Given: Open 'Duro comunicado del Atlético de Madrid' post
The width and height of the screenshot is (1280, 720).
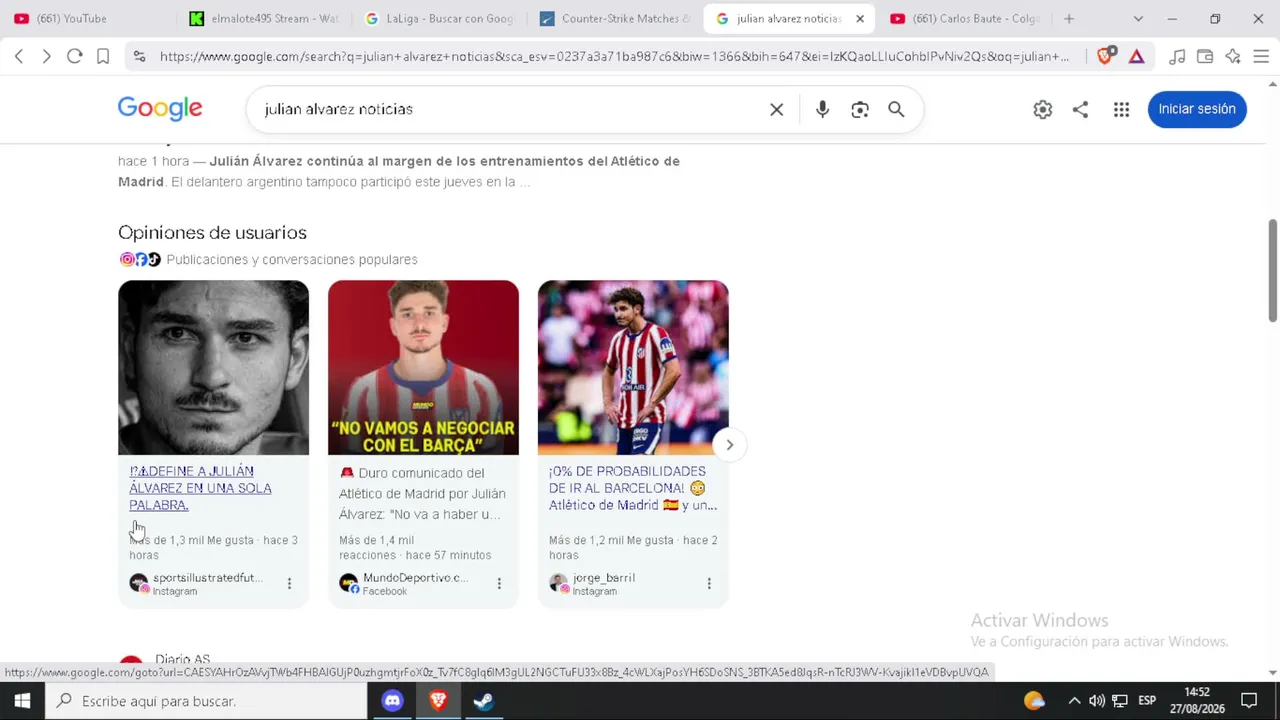Looking at the screenshot, I should tap(422, 494).
